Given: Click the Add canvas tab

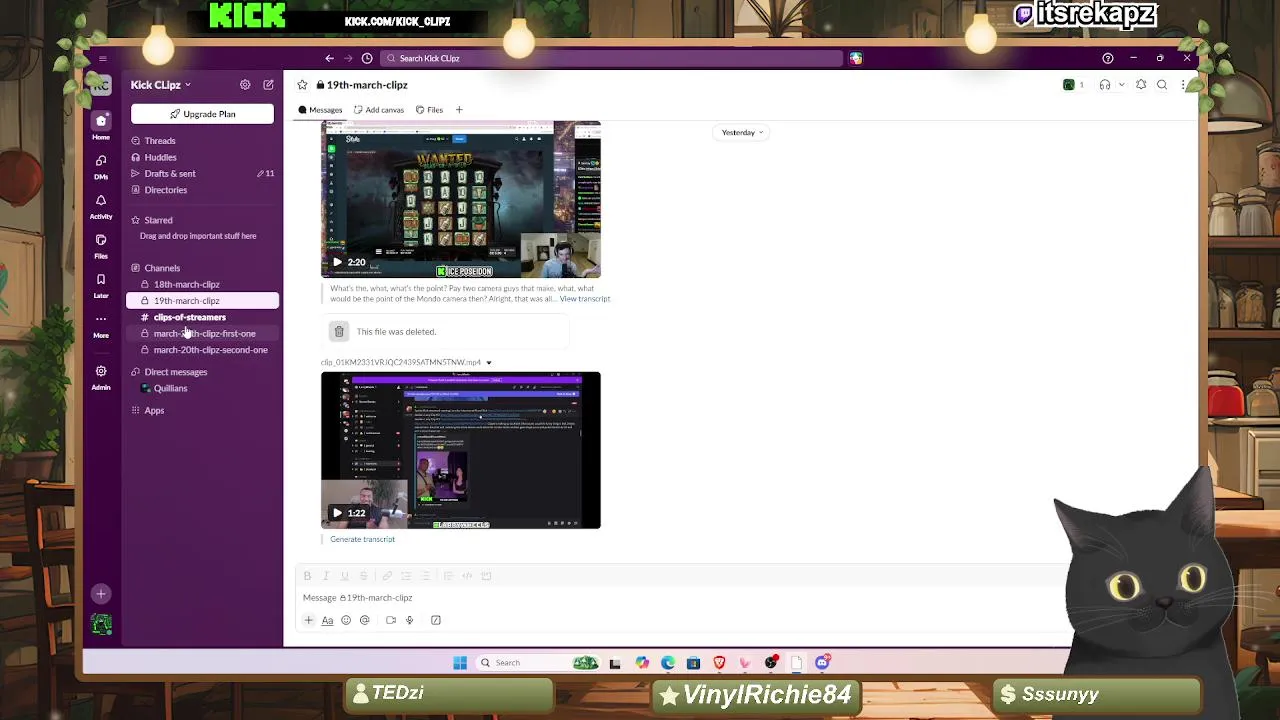Looking at the screenshot, I should pos(379,110).
